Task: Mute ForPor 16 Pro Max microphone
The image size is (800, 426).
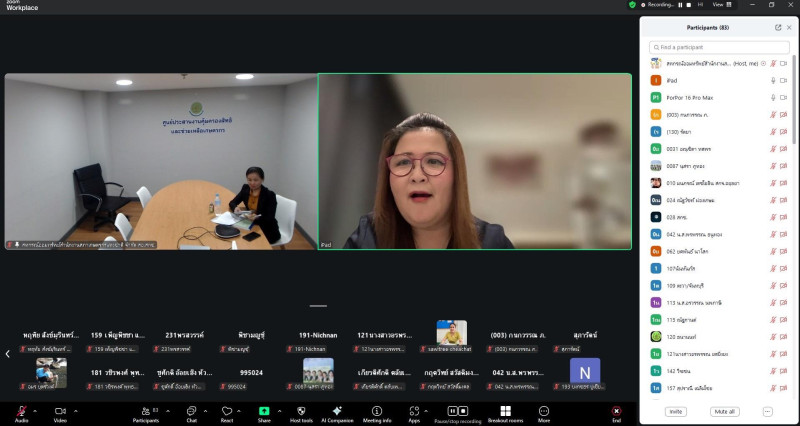Action: 773,97
